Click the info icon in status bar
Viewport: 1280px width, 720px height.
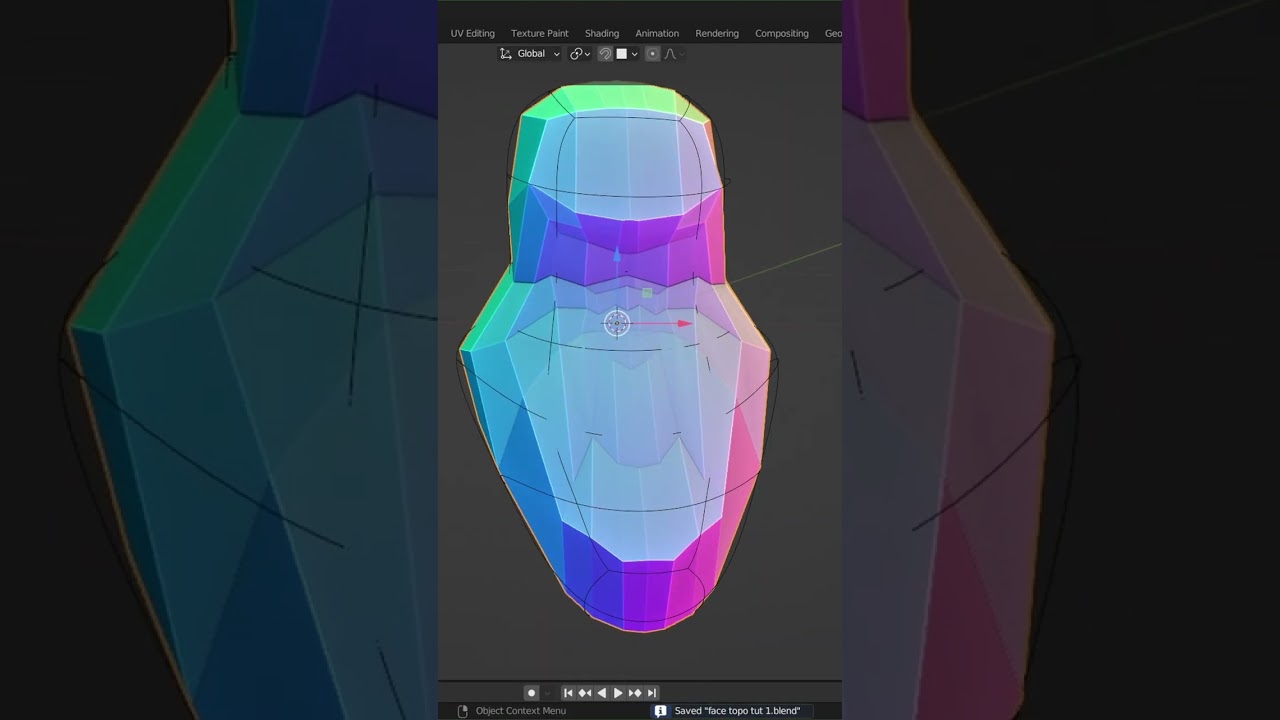(x=660, y=711)
